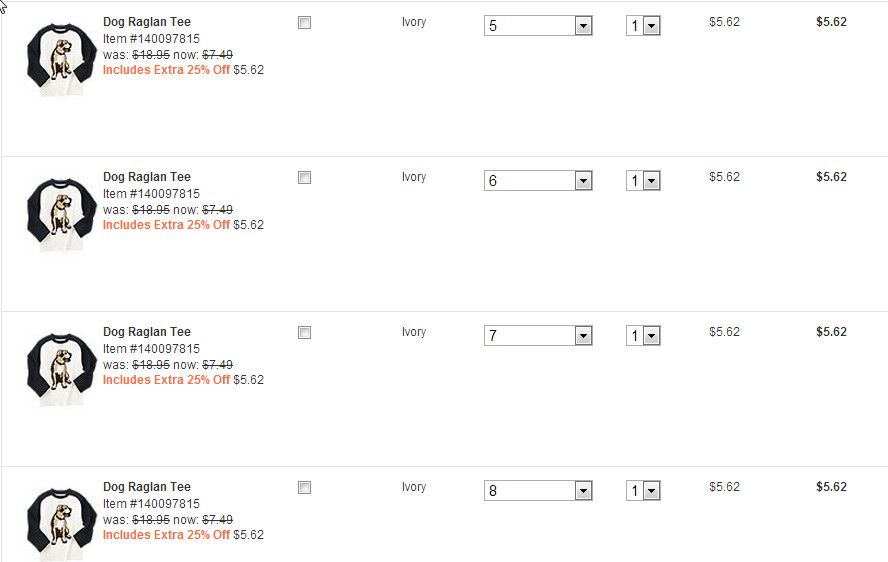Image resolution: width=888 pixels, height=562 pixels.
Task: Expand the size dropdown showing 6
Action: [538, 181]
